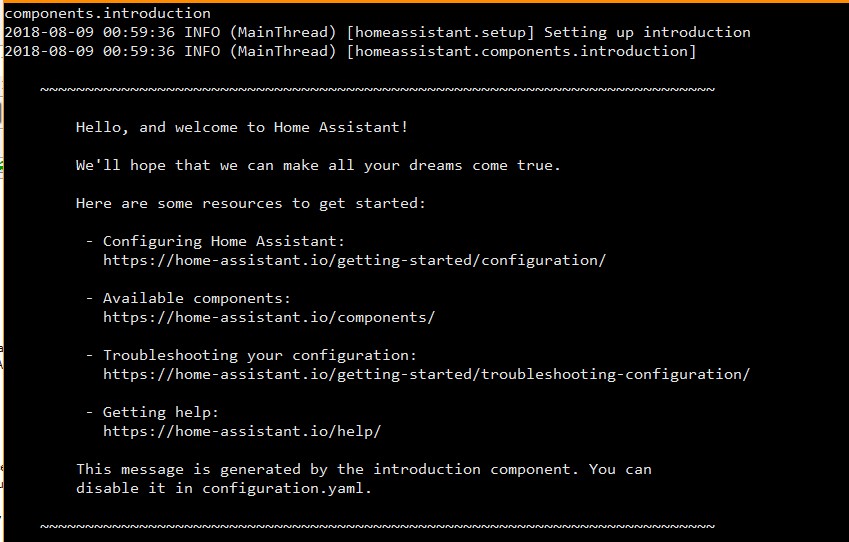Click 'components.introduction' text on the top line
Screen dimensions: 849x542
107,14
